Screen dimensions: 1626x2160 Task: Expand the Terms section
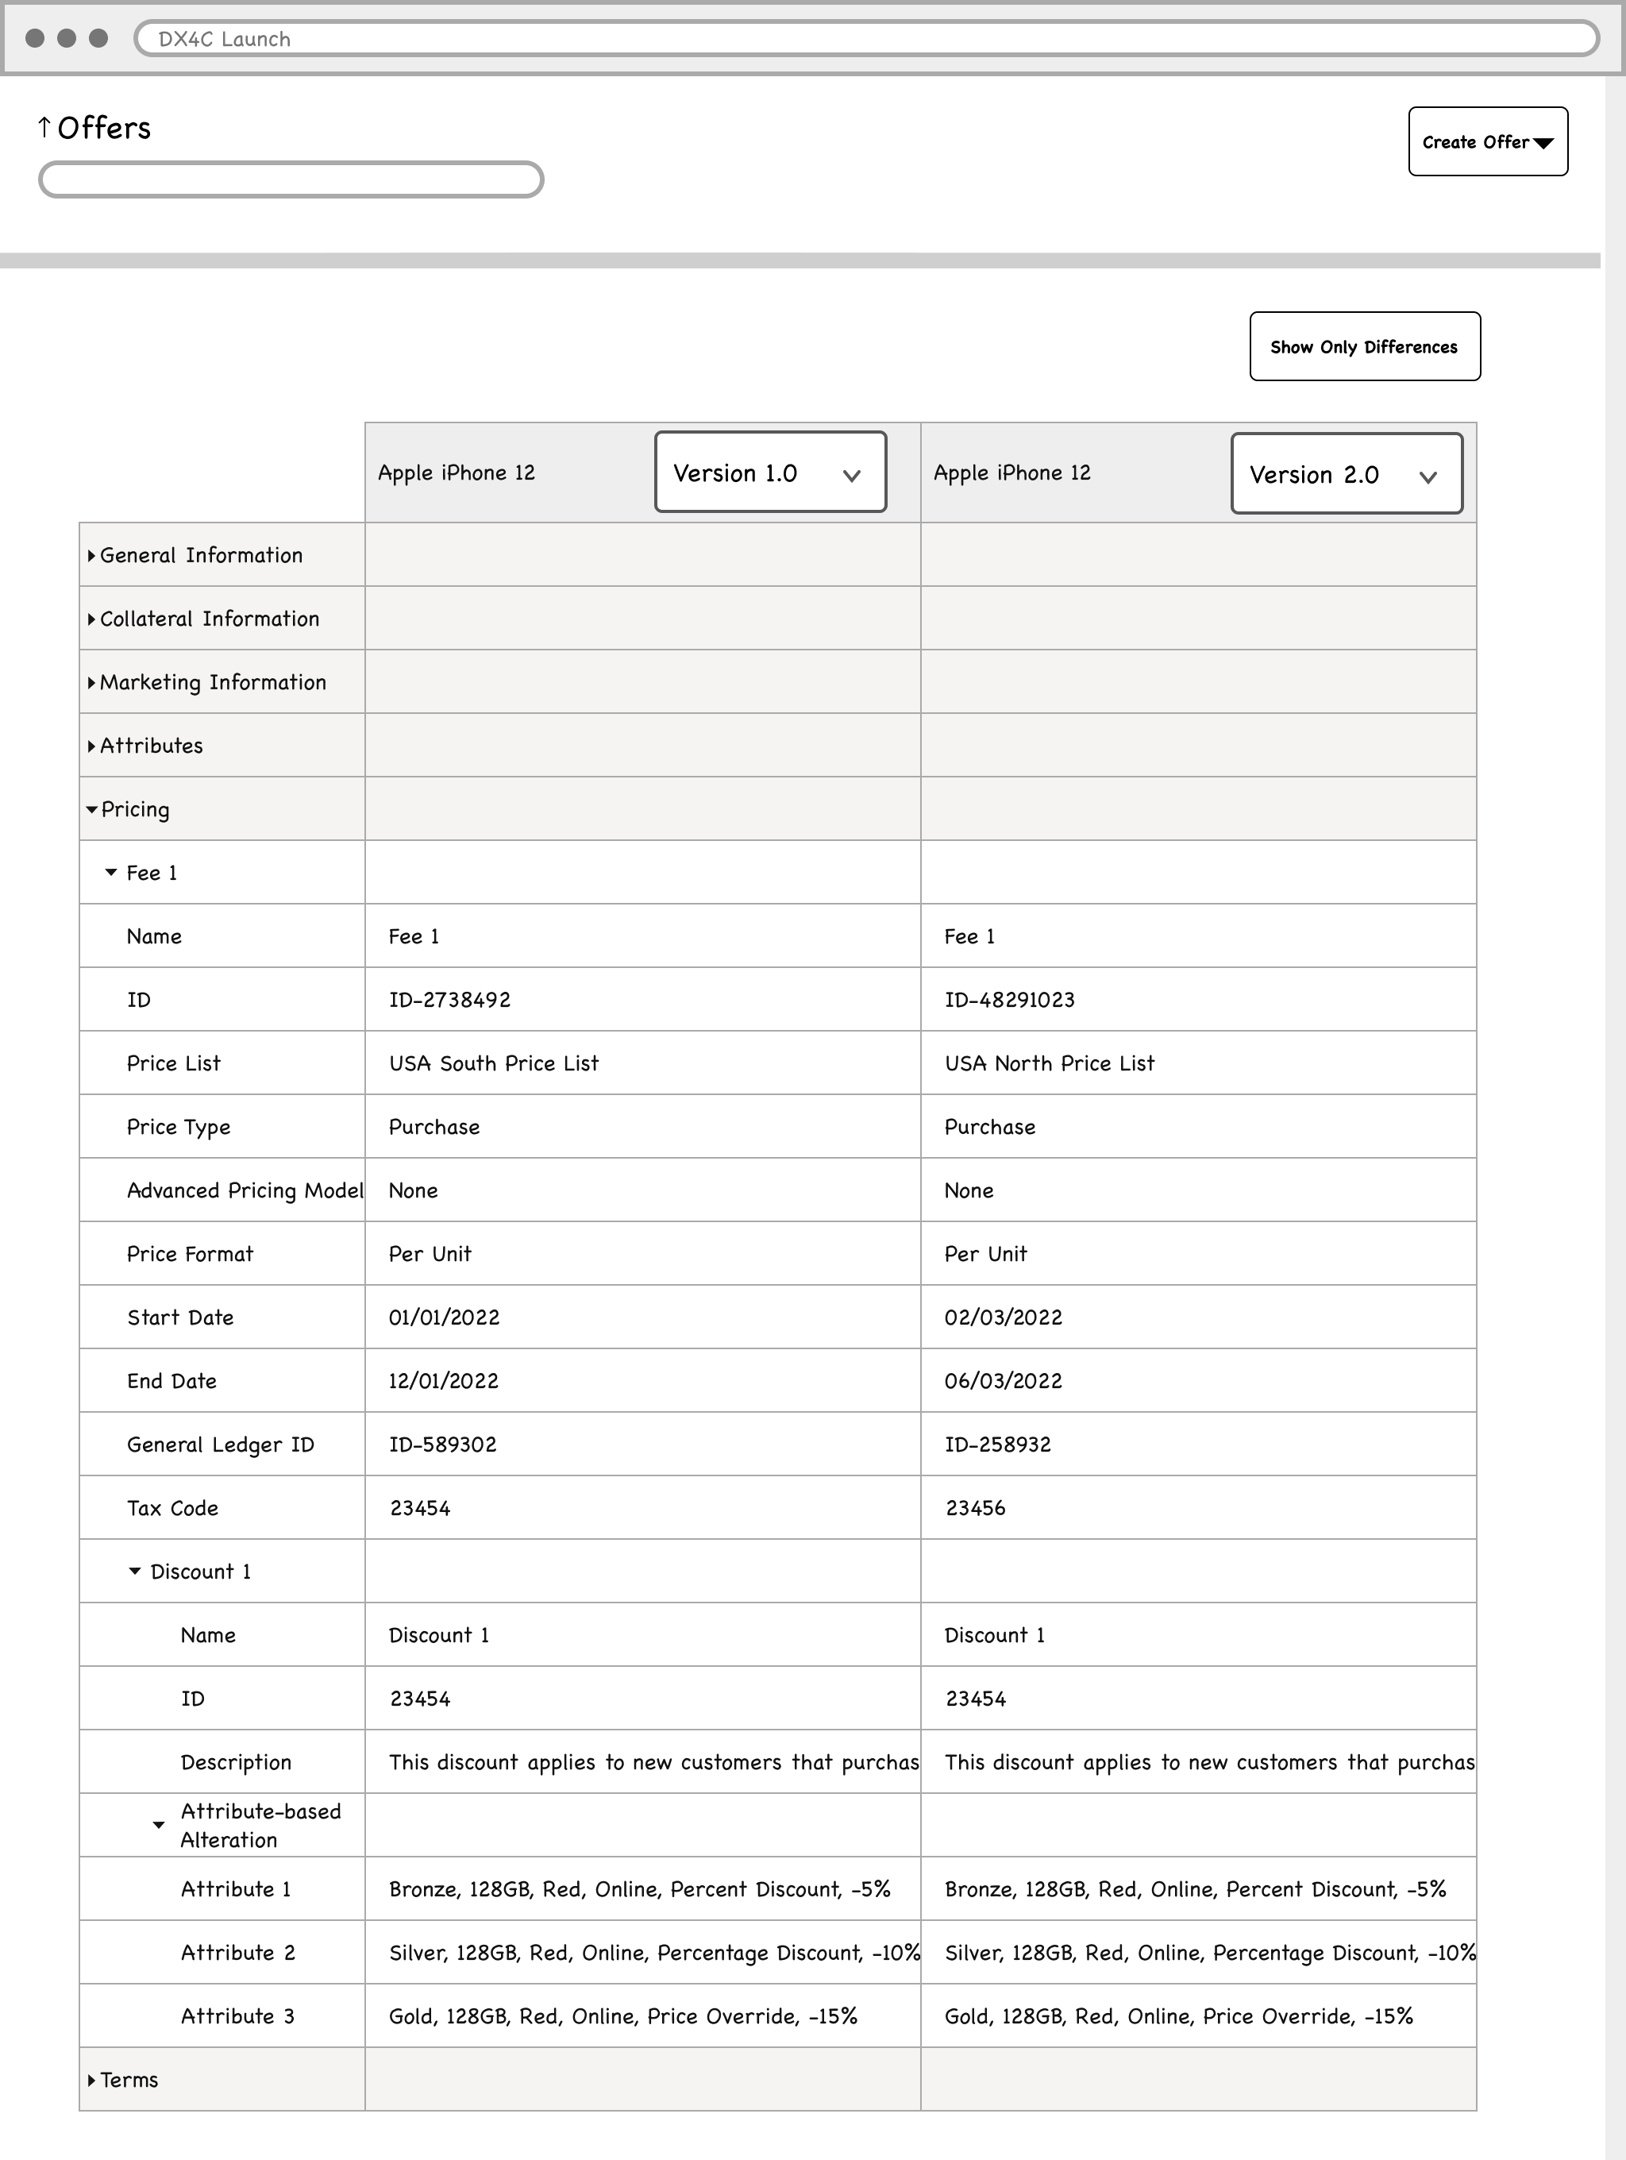92,2080
